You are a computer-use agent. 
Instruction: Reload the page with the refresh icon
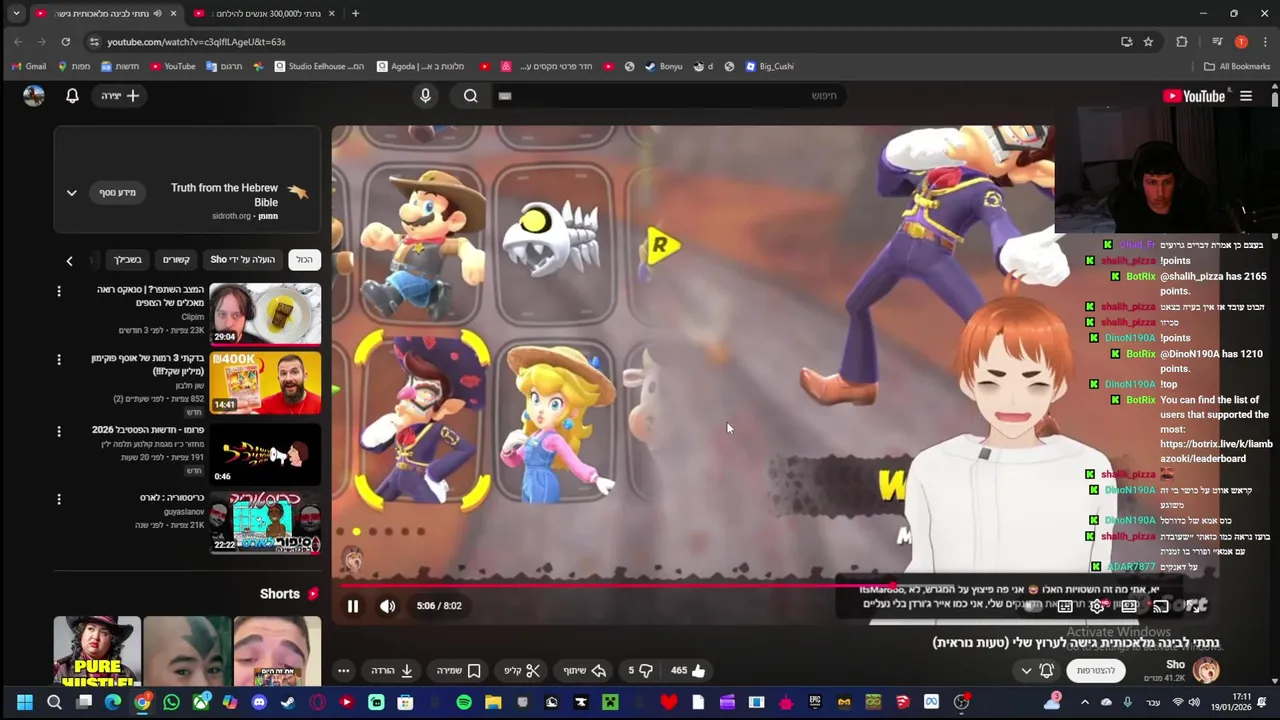click(66, 42)
